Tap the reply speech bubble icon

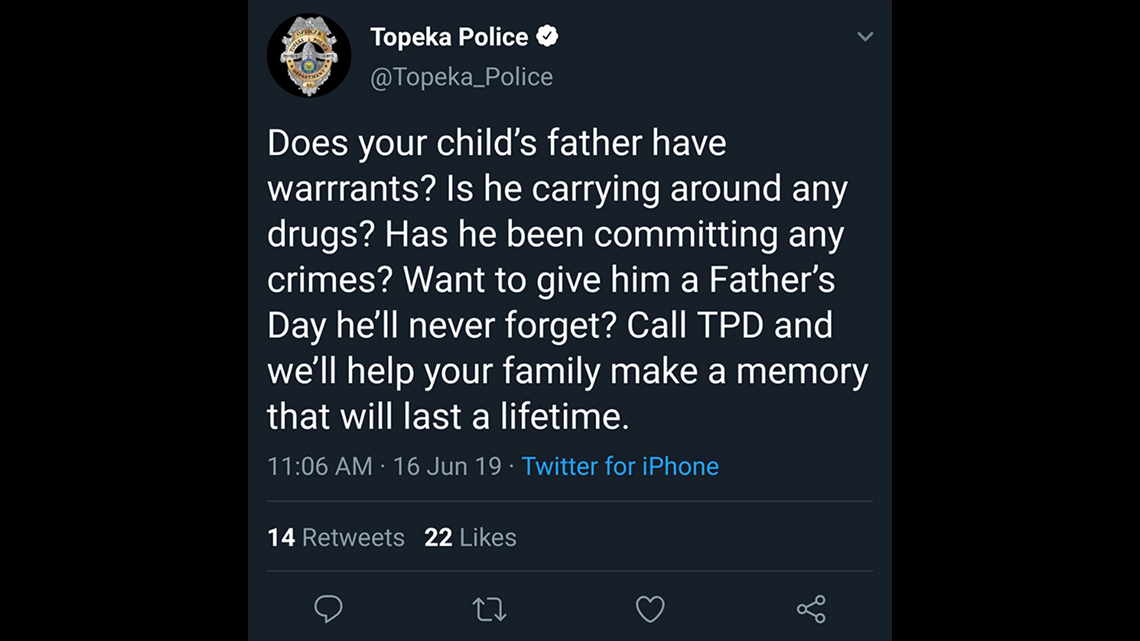pos(328,609)
